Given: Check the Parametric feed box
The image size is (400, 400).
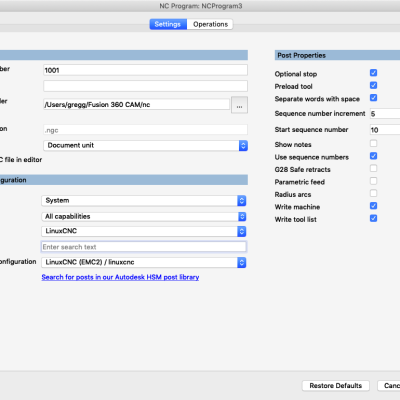Looking at the screenshot, I should click(x=373, y=181).
